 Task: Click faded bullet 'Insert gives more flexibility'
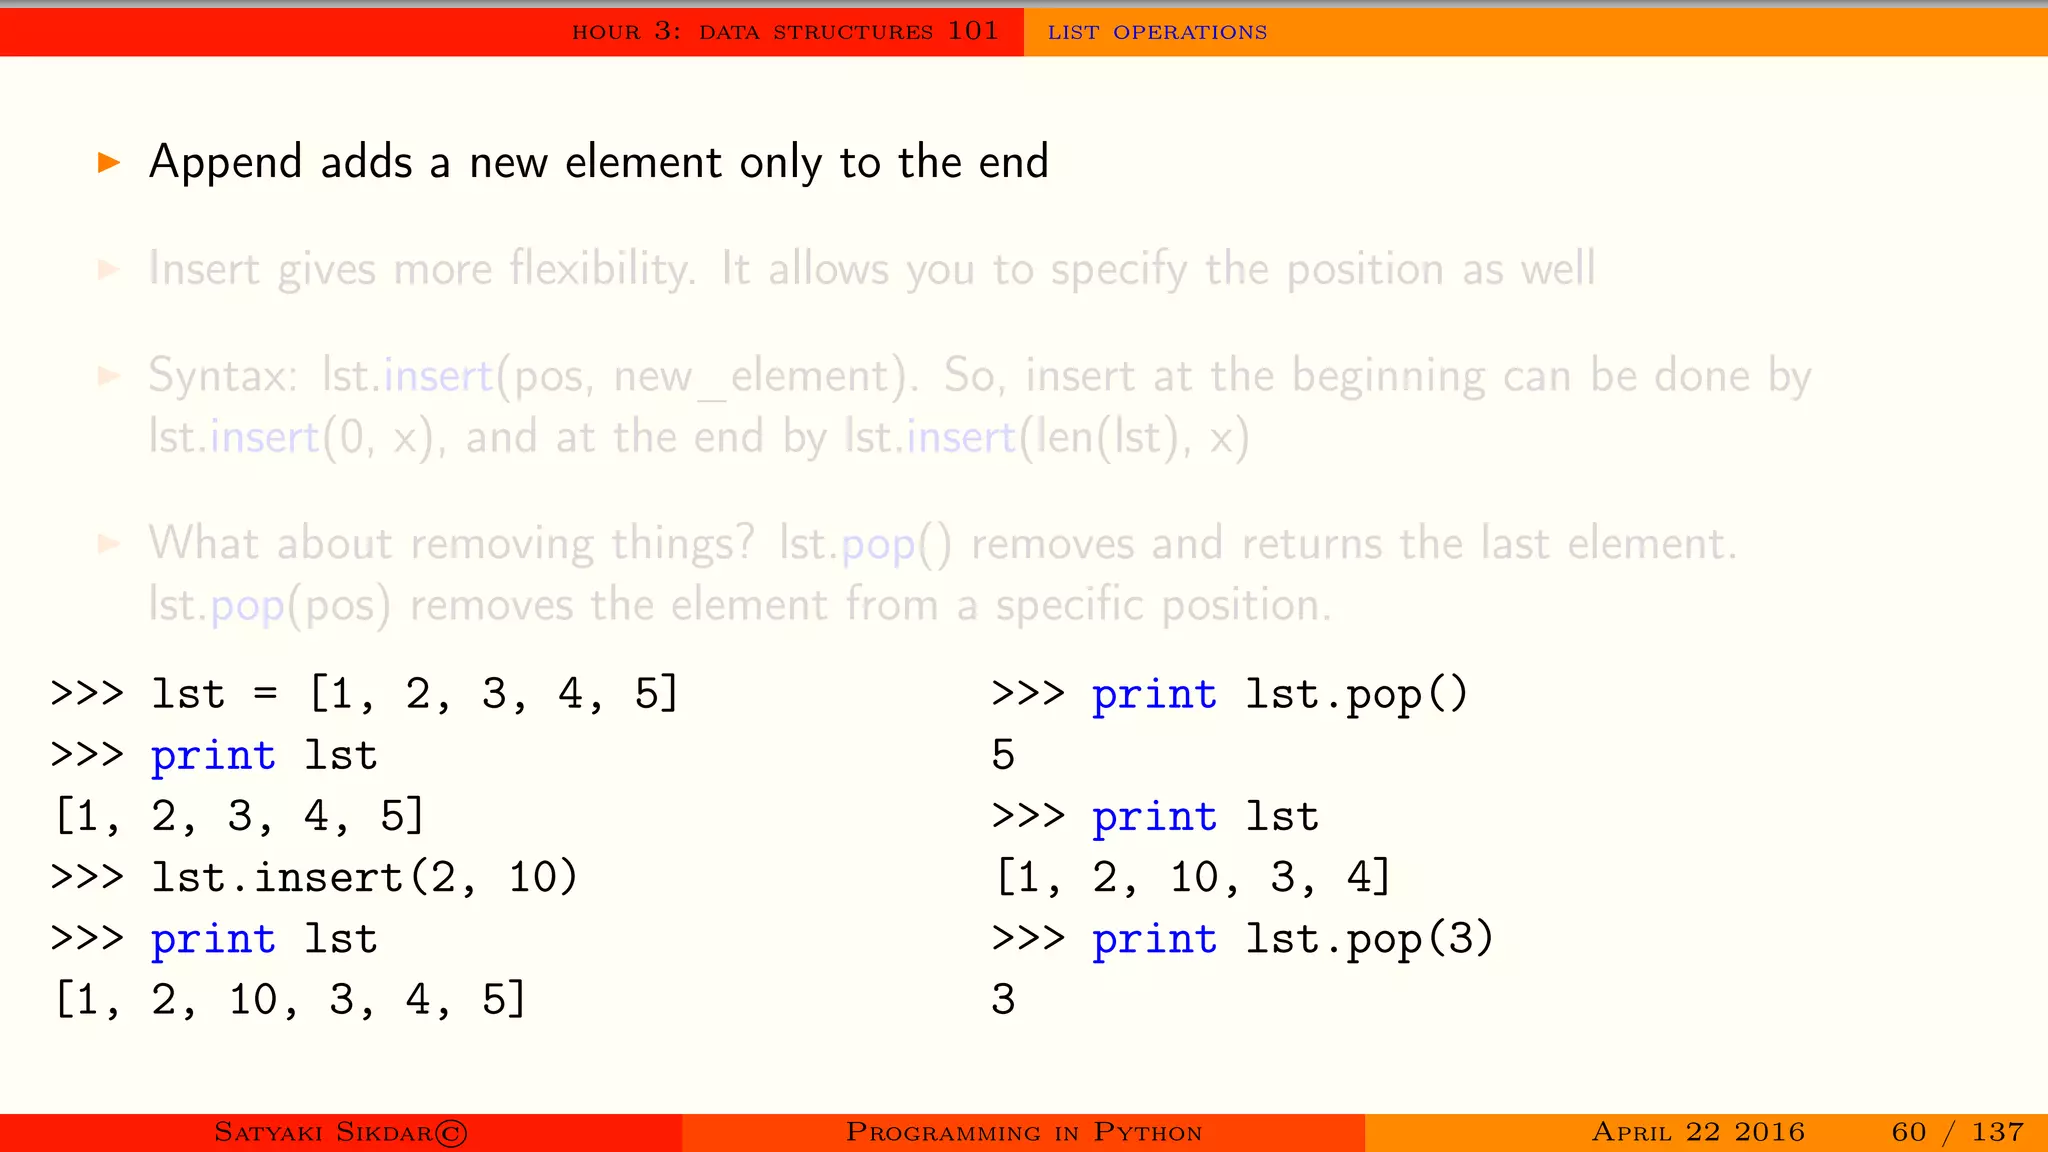[872, 269]
